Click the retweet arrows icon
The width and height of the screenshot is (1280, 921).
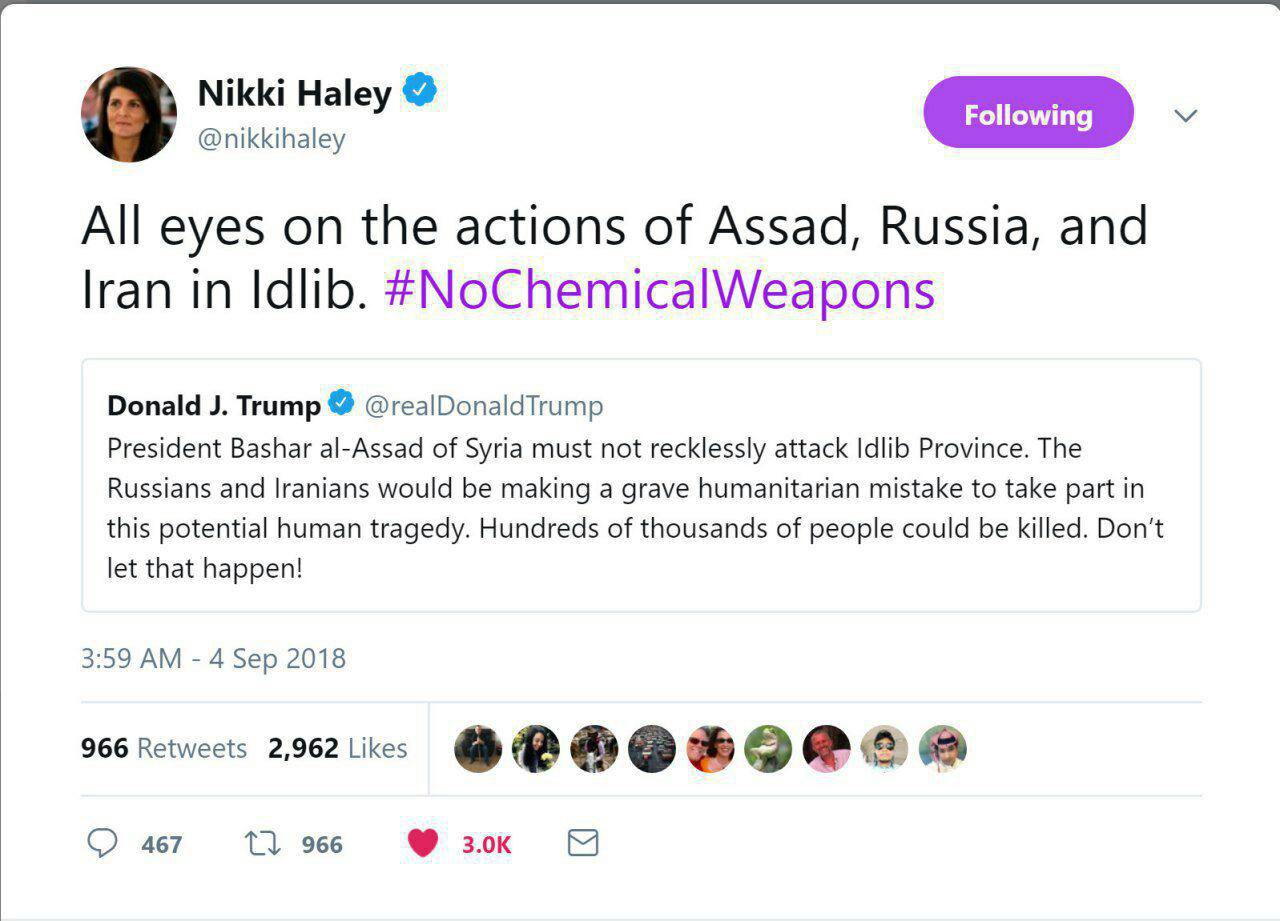[x=261, y=844]
